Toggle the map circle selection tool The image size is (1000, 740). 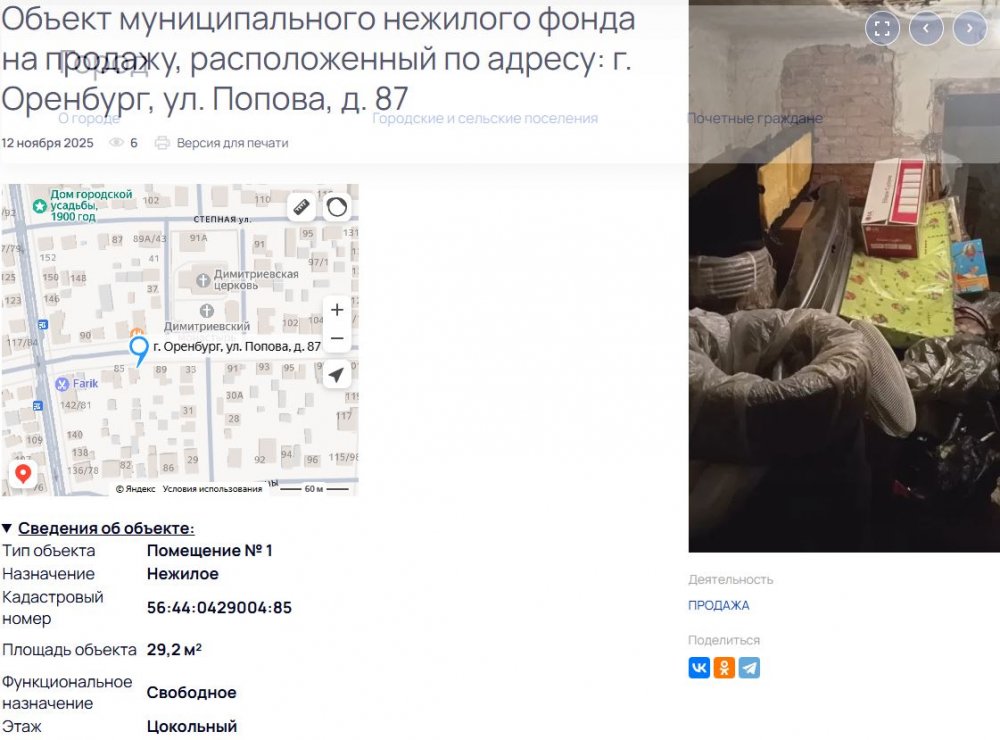pyautogui.click(x=337, y=207)
